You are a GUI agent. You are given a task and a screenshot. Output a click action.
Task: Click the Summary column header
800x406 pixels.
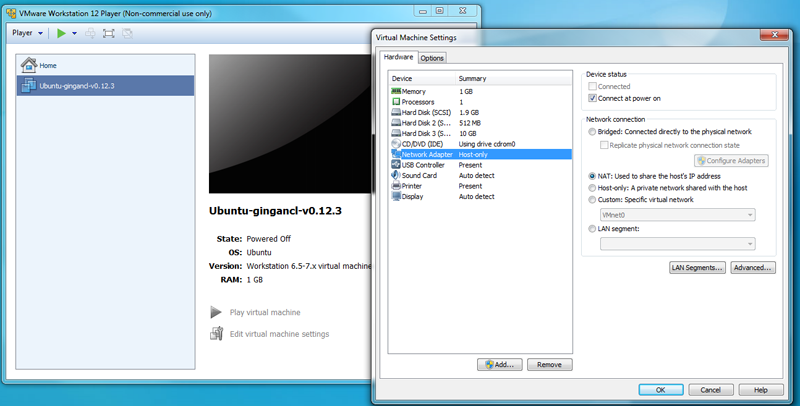pyautogui.click(x=513, y=79)
